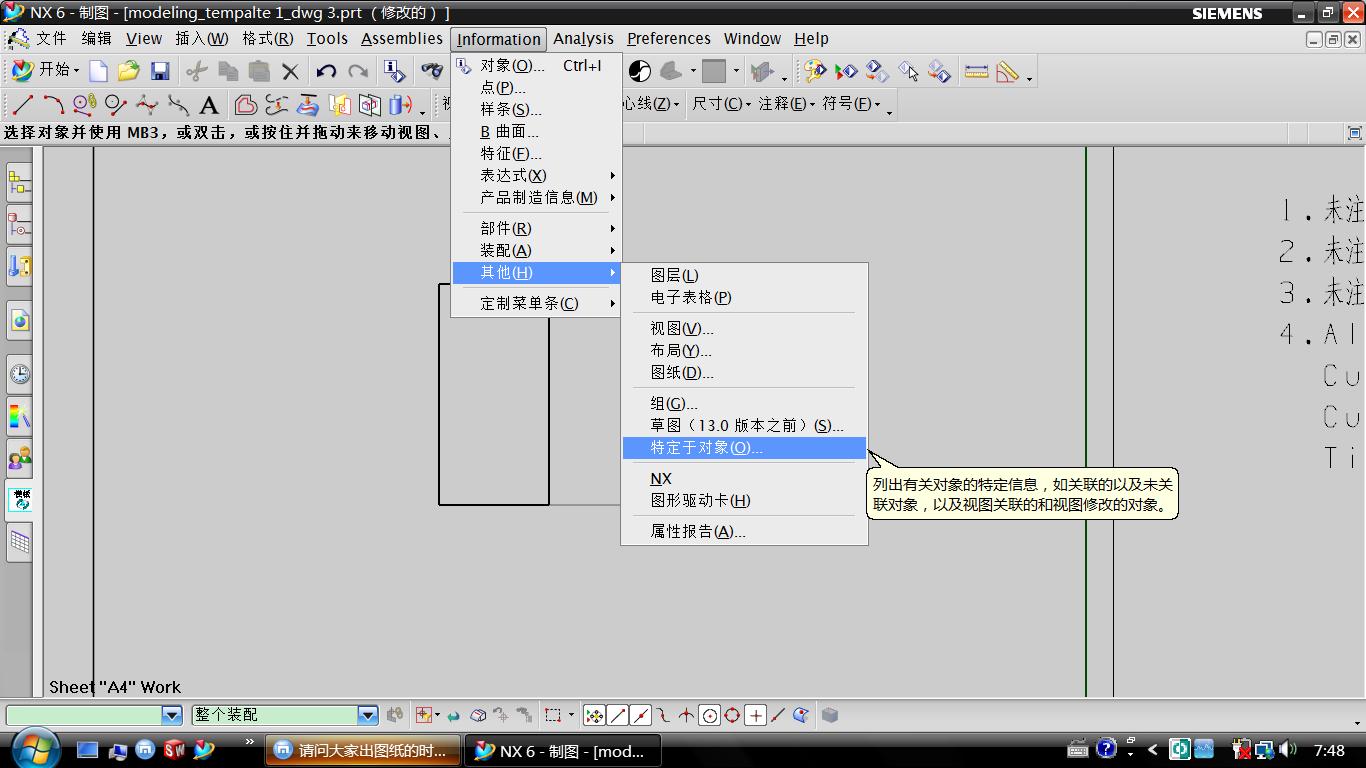This screenshot has width=1366, height=768.
Task: Click the Delete X icon
Action: 290,71
